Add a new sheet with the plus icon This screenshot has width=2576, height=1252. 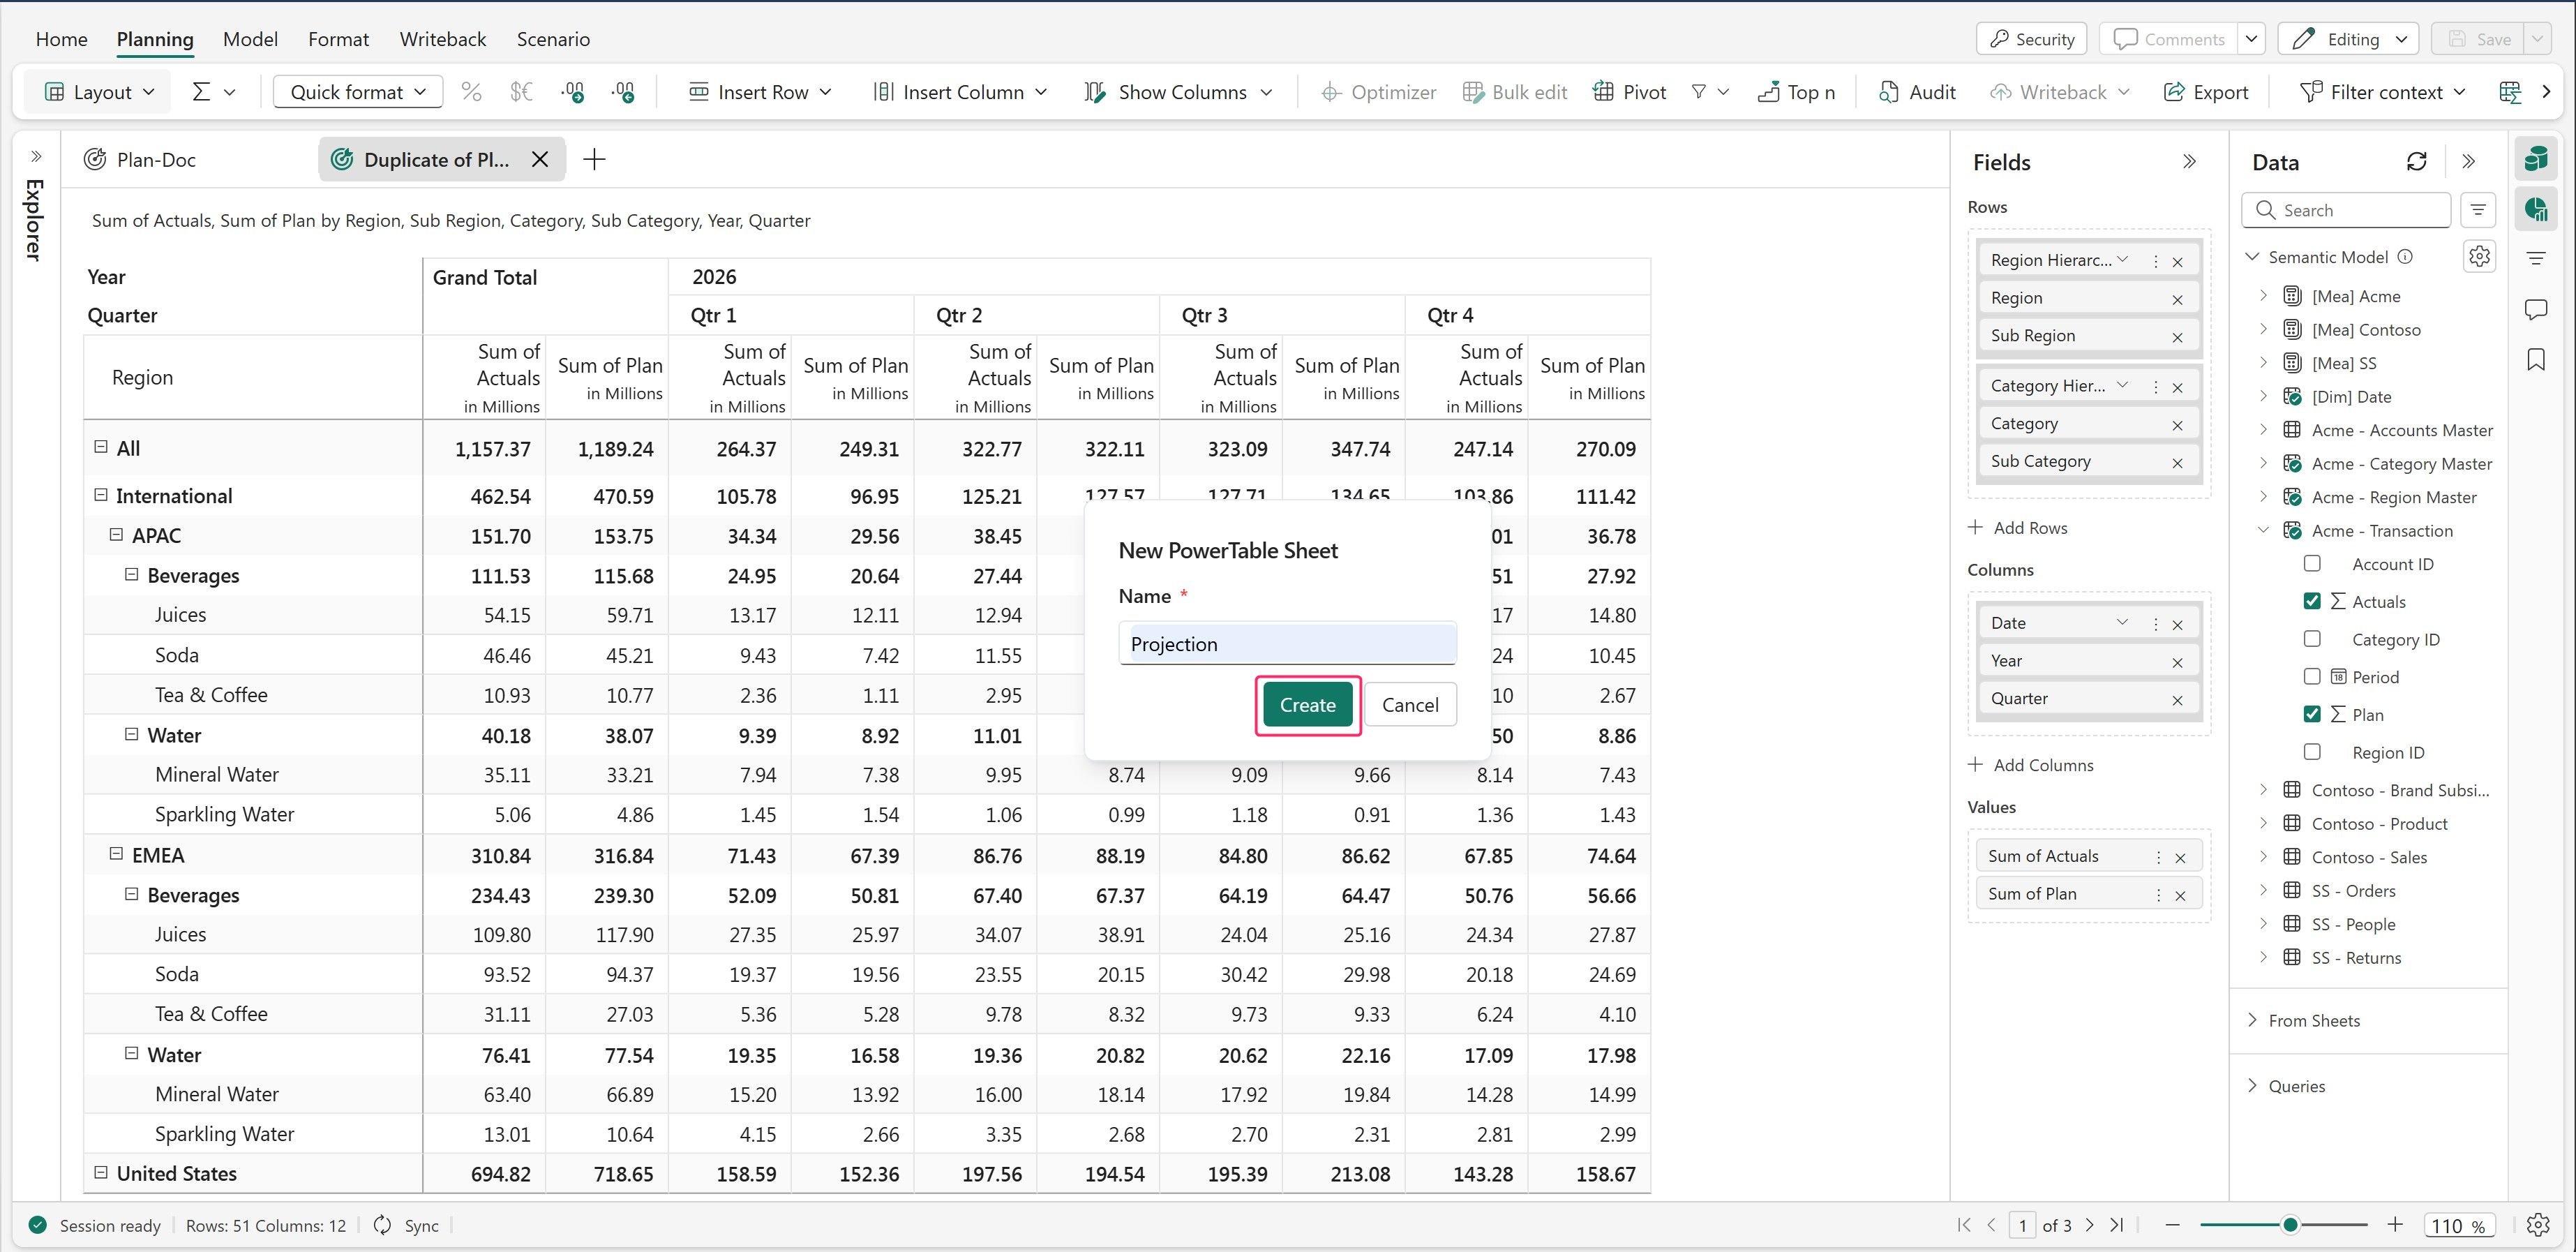coord(594,160)
